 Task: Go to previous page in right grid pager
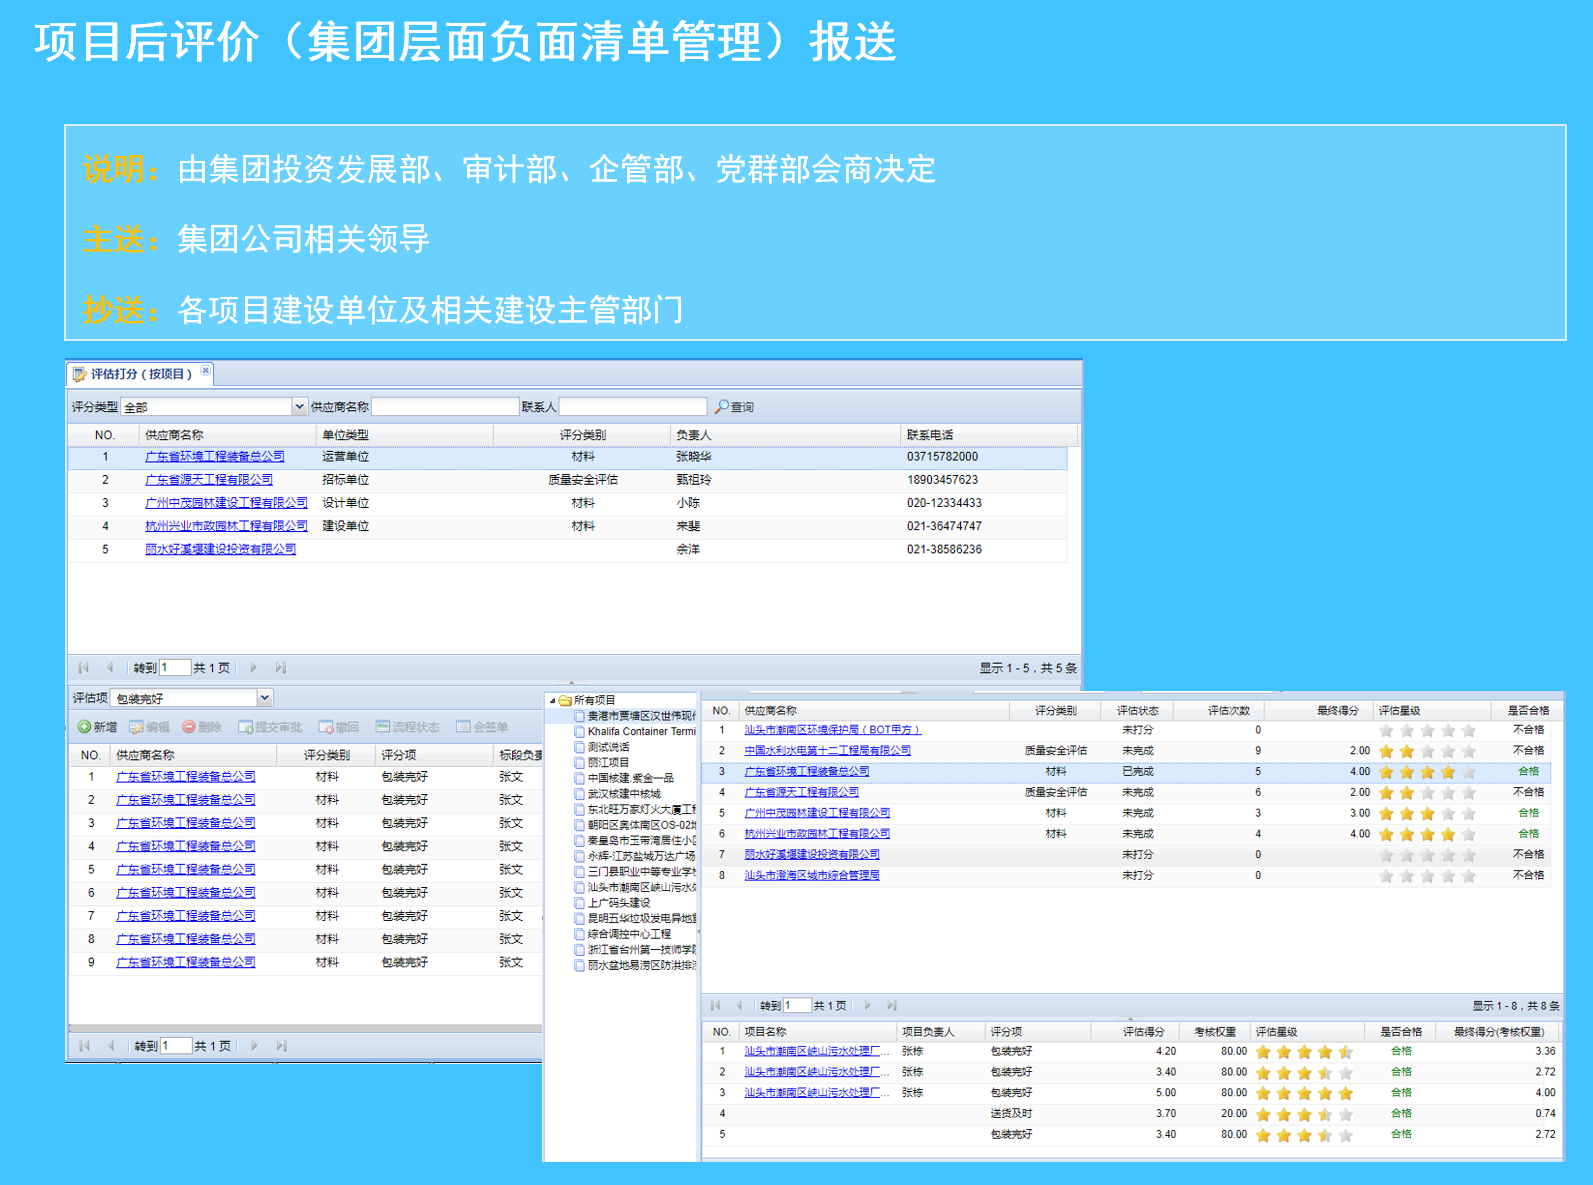coord(739,1005)
